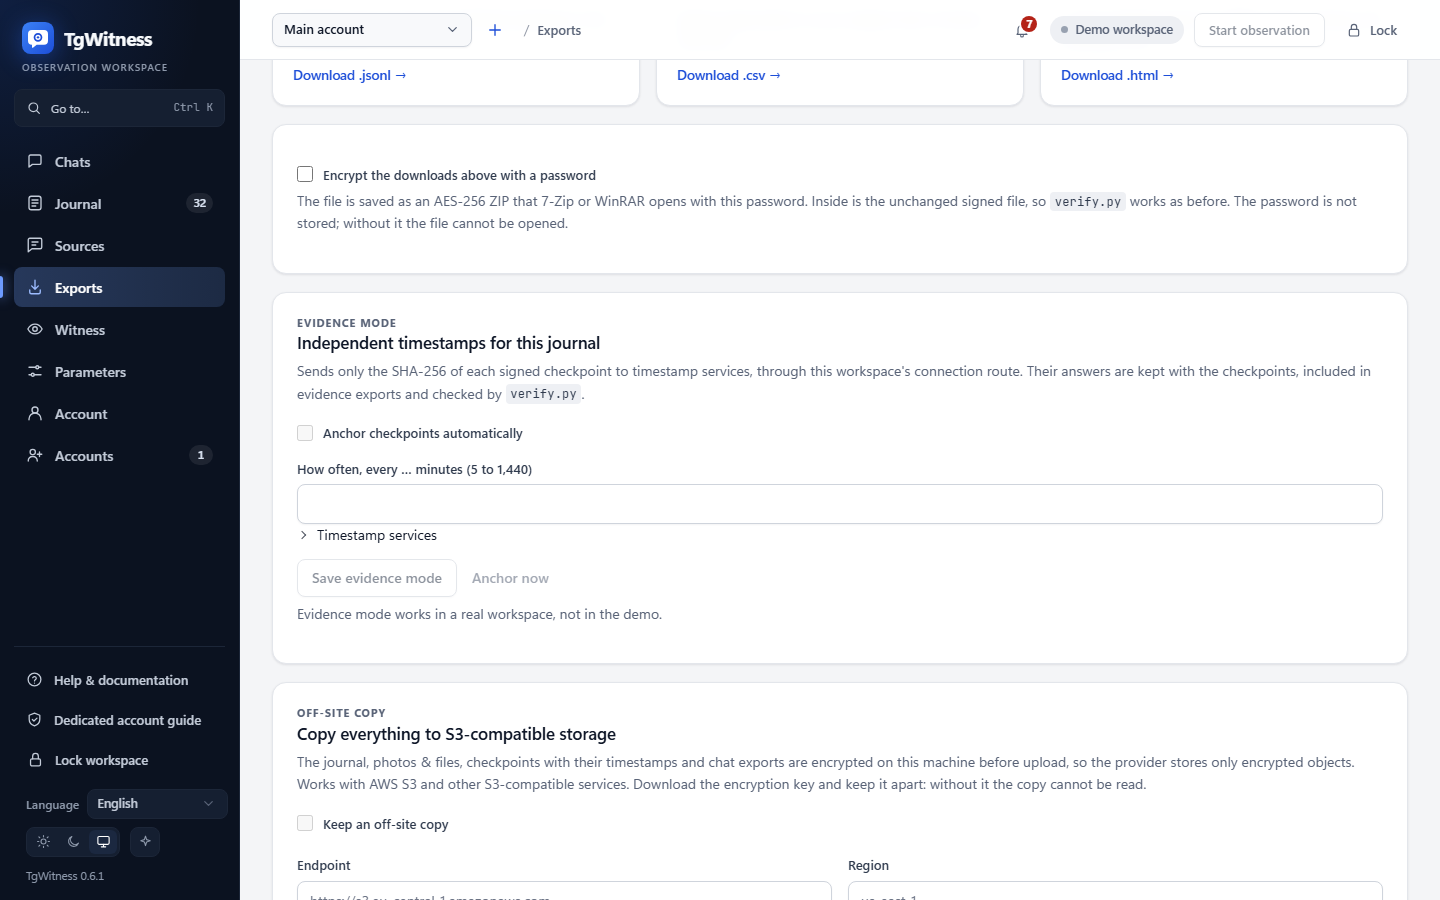
Task: Go to the Journal page
Action: [119, 204]
